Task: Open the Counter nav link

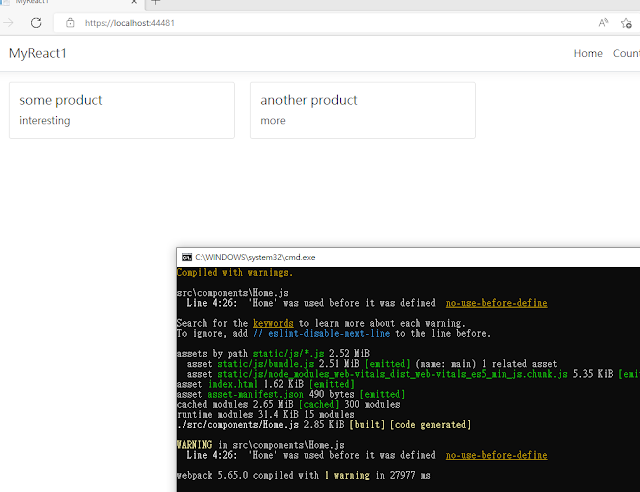Action: [x=626, y=53]
